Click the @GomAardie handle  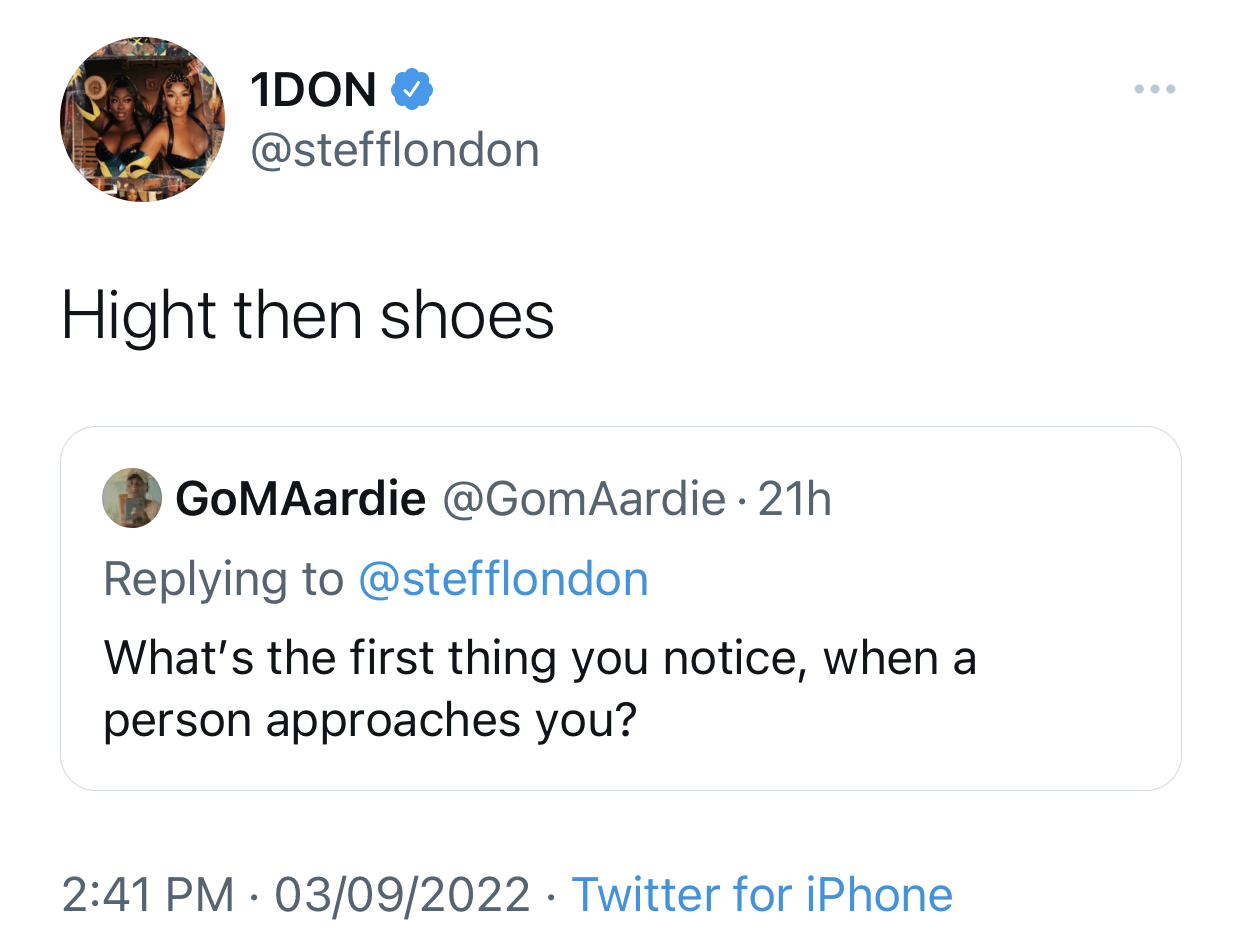[583, 499]
